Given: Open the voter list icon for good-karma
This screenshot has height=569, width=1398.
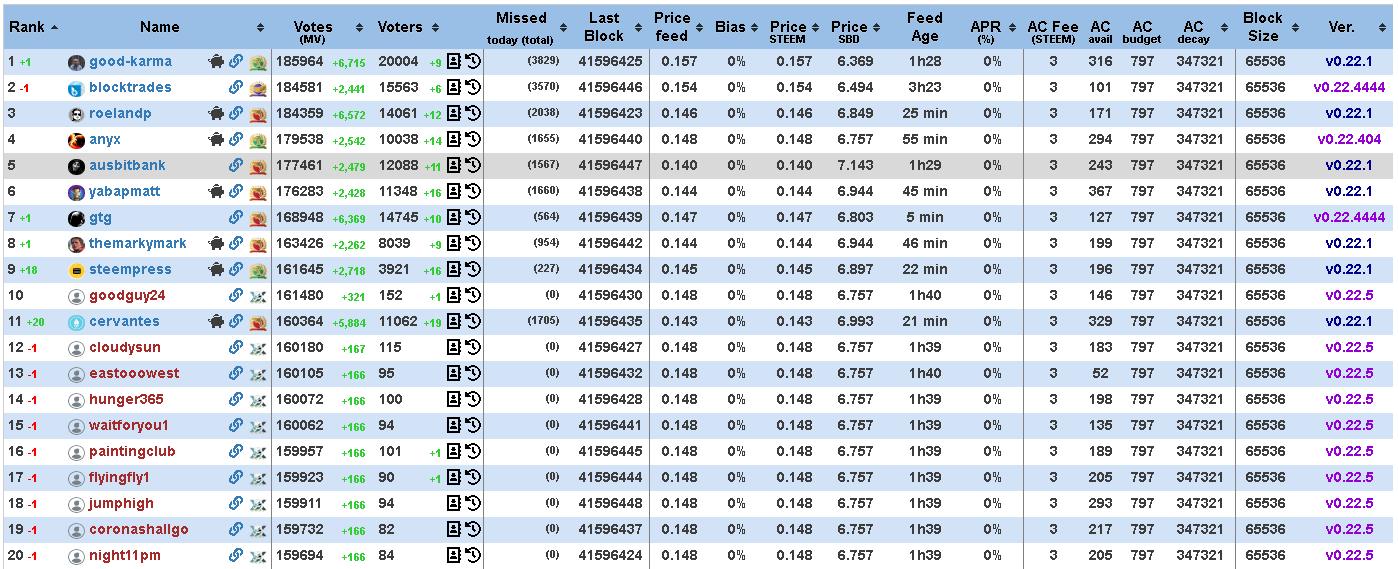Looking at the screenshot, I should [x=453, y=61].
